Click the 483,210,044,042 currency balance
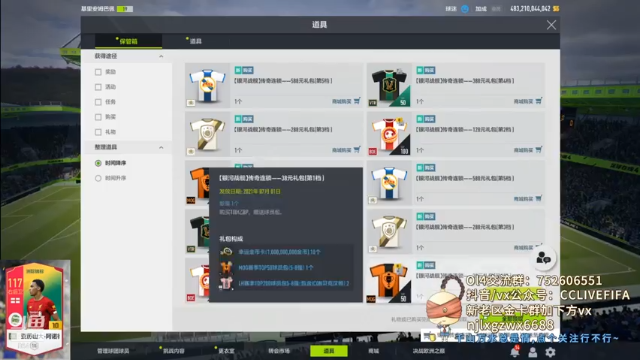640x360 pixels. click(530, 9)
